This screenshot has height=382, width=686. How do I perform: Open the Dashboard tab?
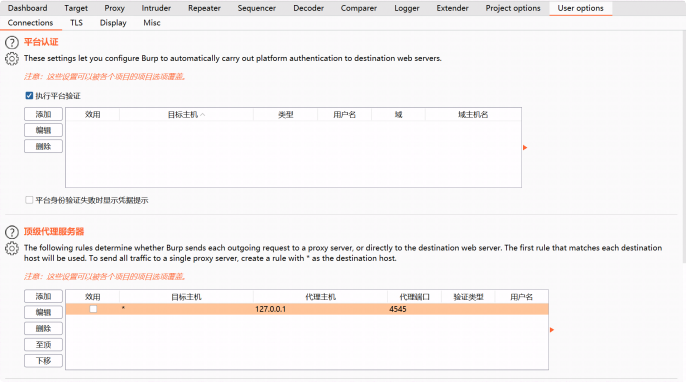coord(28,8)
